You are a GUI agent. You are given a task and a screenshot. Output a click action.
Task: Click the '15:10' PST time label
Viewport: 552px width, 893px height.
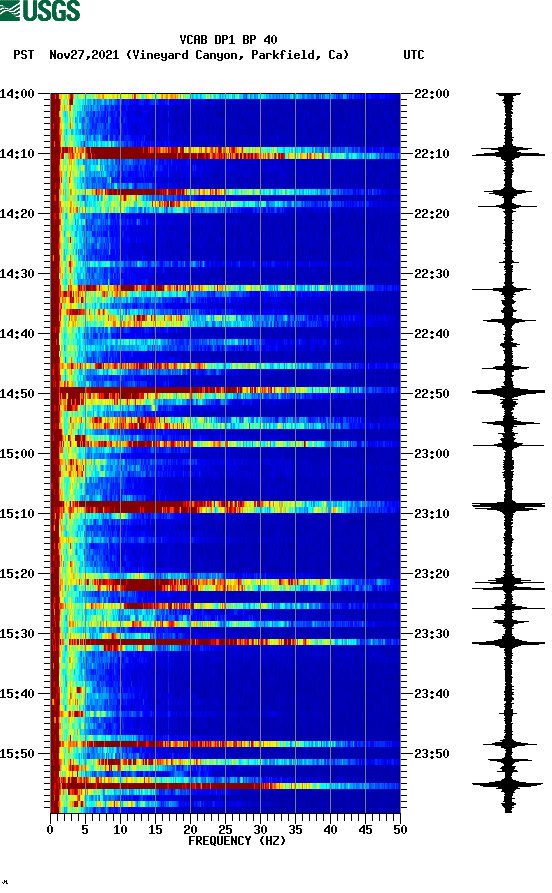(17, 514)
